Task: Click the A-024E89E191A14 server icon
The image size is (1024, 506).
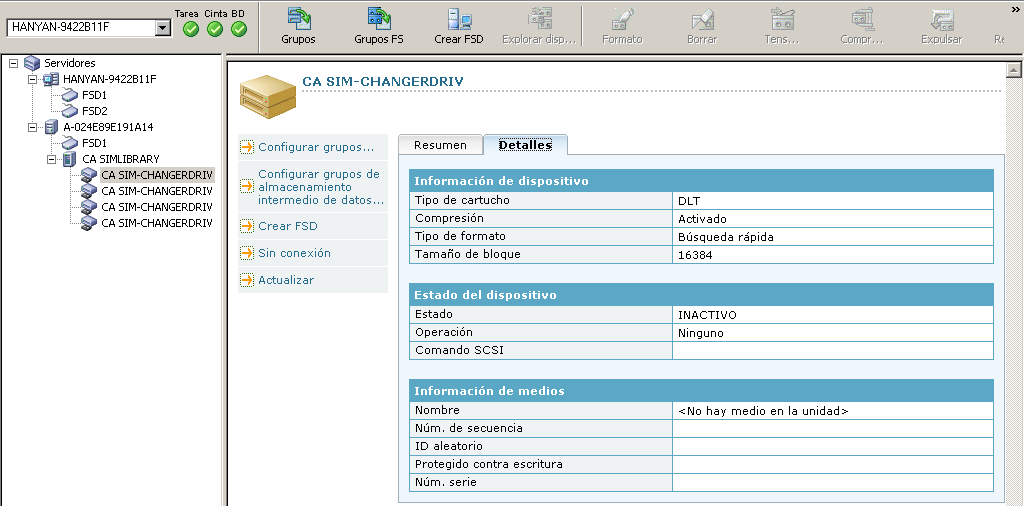Action: [51, 127]
